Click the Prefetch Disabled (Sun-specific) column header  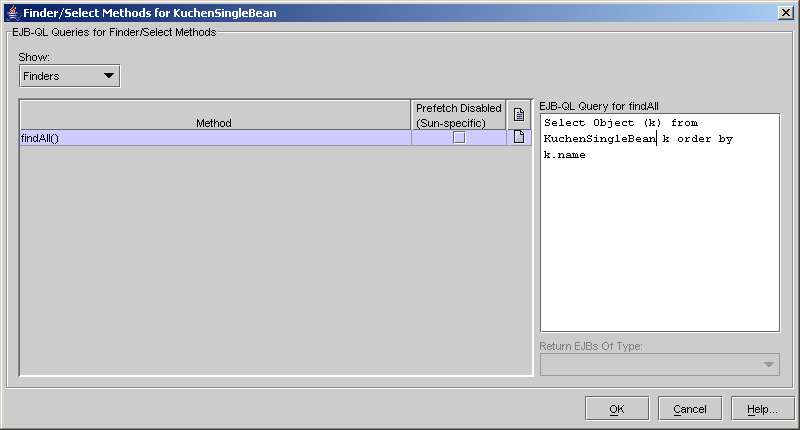pyautogui.click(x=459, y=115)
